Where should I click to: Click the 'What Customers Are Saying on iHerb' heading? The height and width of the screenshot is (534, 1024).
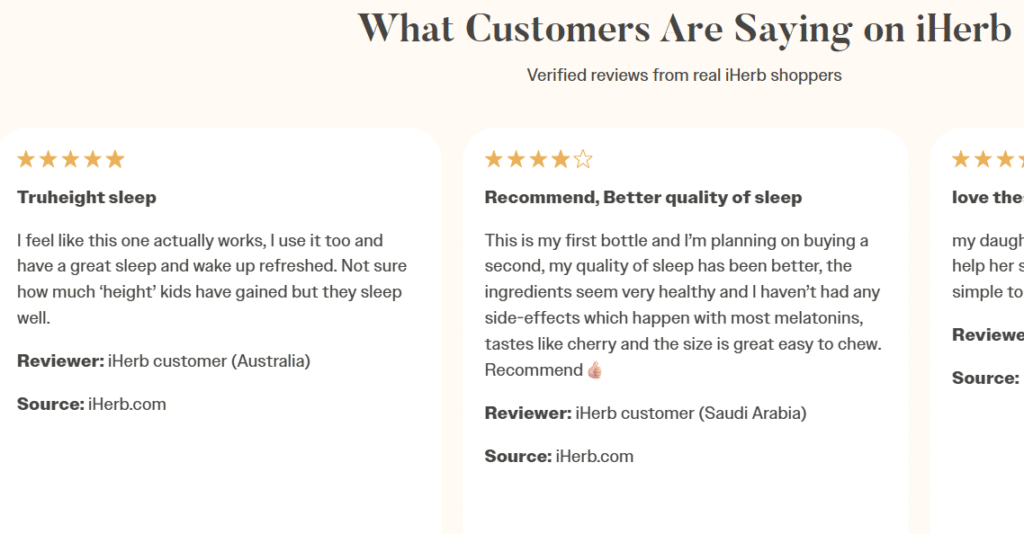click(x=685, y=29)
